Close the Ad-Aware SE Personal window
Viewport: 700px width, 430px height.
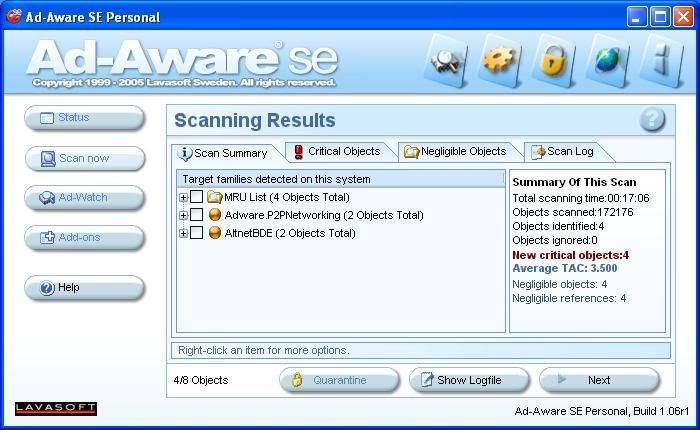[x=683, y=17]
